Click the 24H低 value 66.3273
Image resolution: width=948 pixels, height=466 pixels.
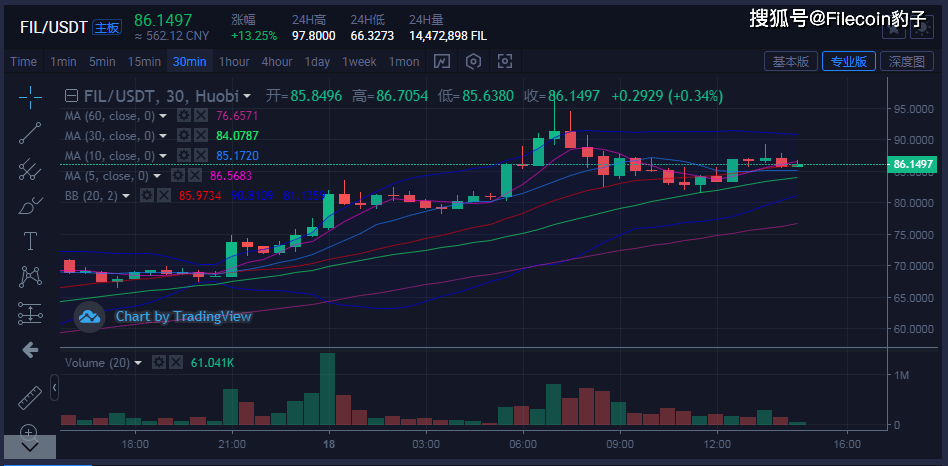pyautogui.click(x=372, y=36)
